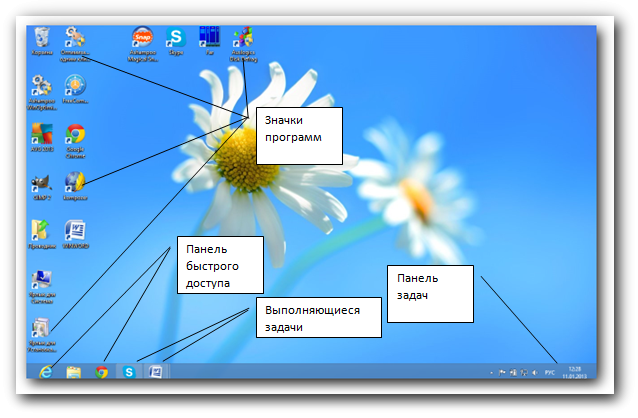Launch Ashampoo Magical Snap from the desktop
This screenshot has width=638, height=418.
[142, 44]
